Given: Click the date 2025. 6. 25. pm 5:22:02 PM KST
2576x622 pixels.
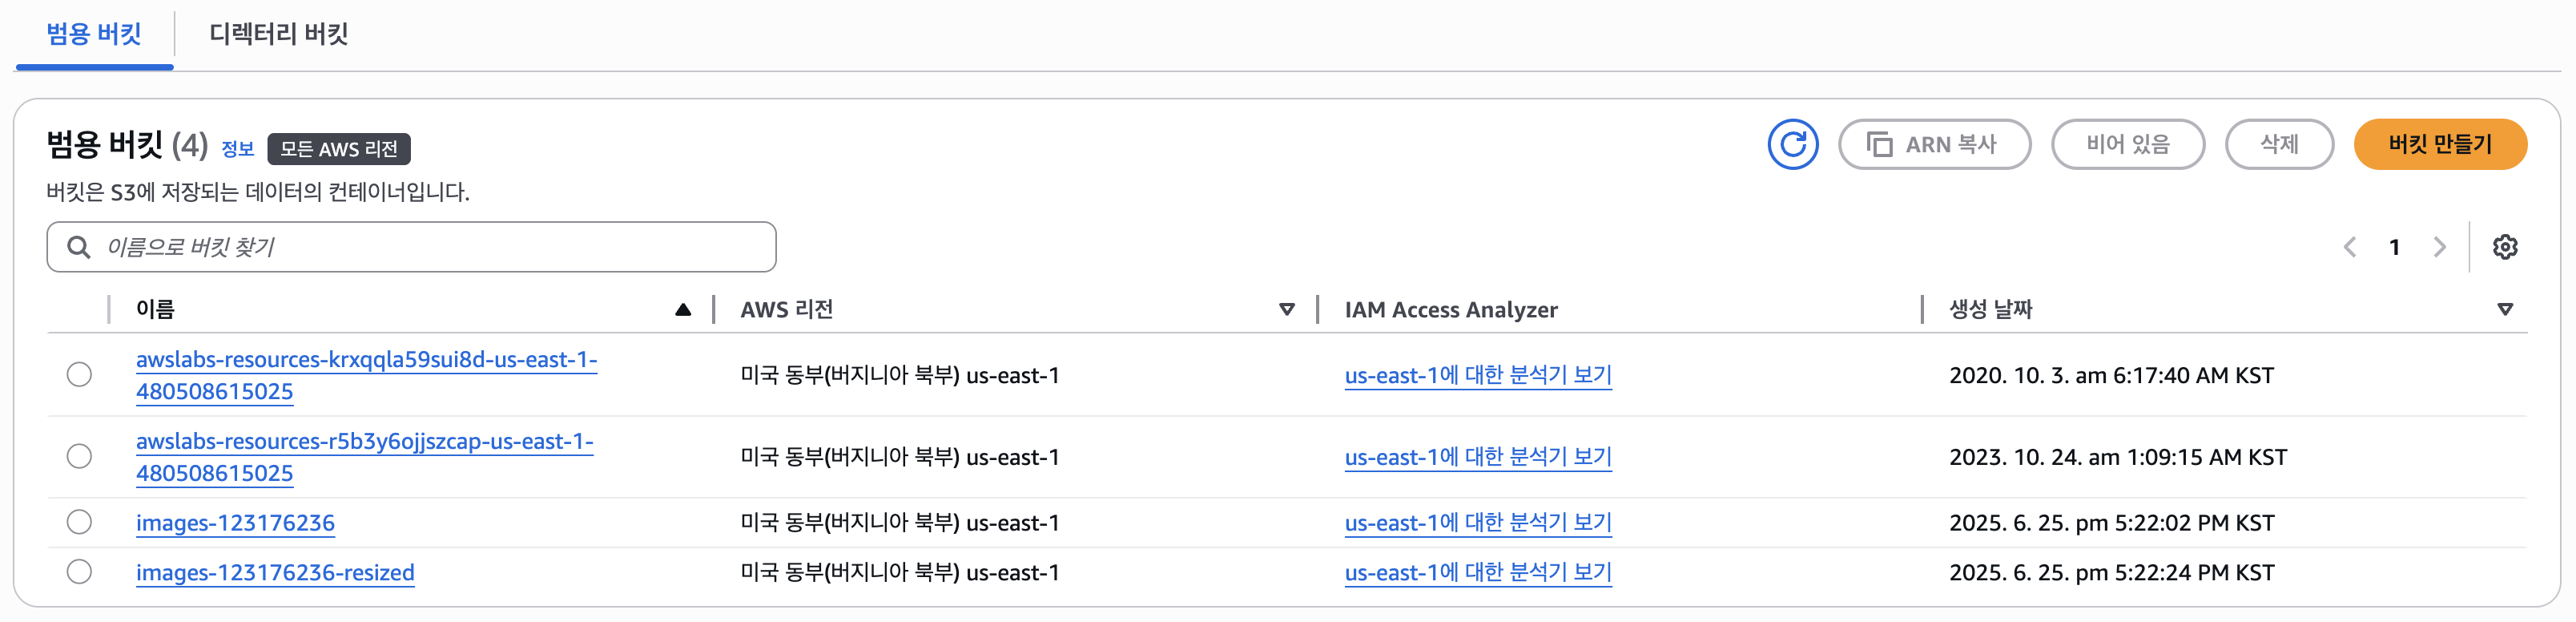Looking at the screenshot, I should tap(2111, 523).
